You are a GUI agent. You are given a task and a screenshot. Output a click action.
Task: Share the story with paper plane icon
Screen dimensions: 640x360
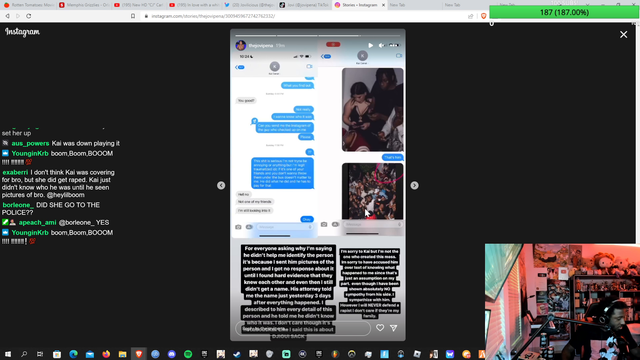point(393,328)
